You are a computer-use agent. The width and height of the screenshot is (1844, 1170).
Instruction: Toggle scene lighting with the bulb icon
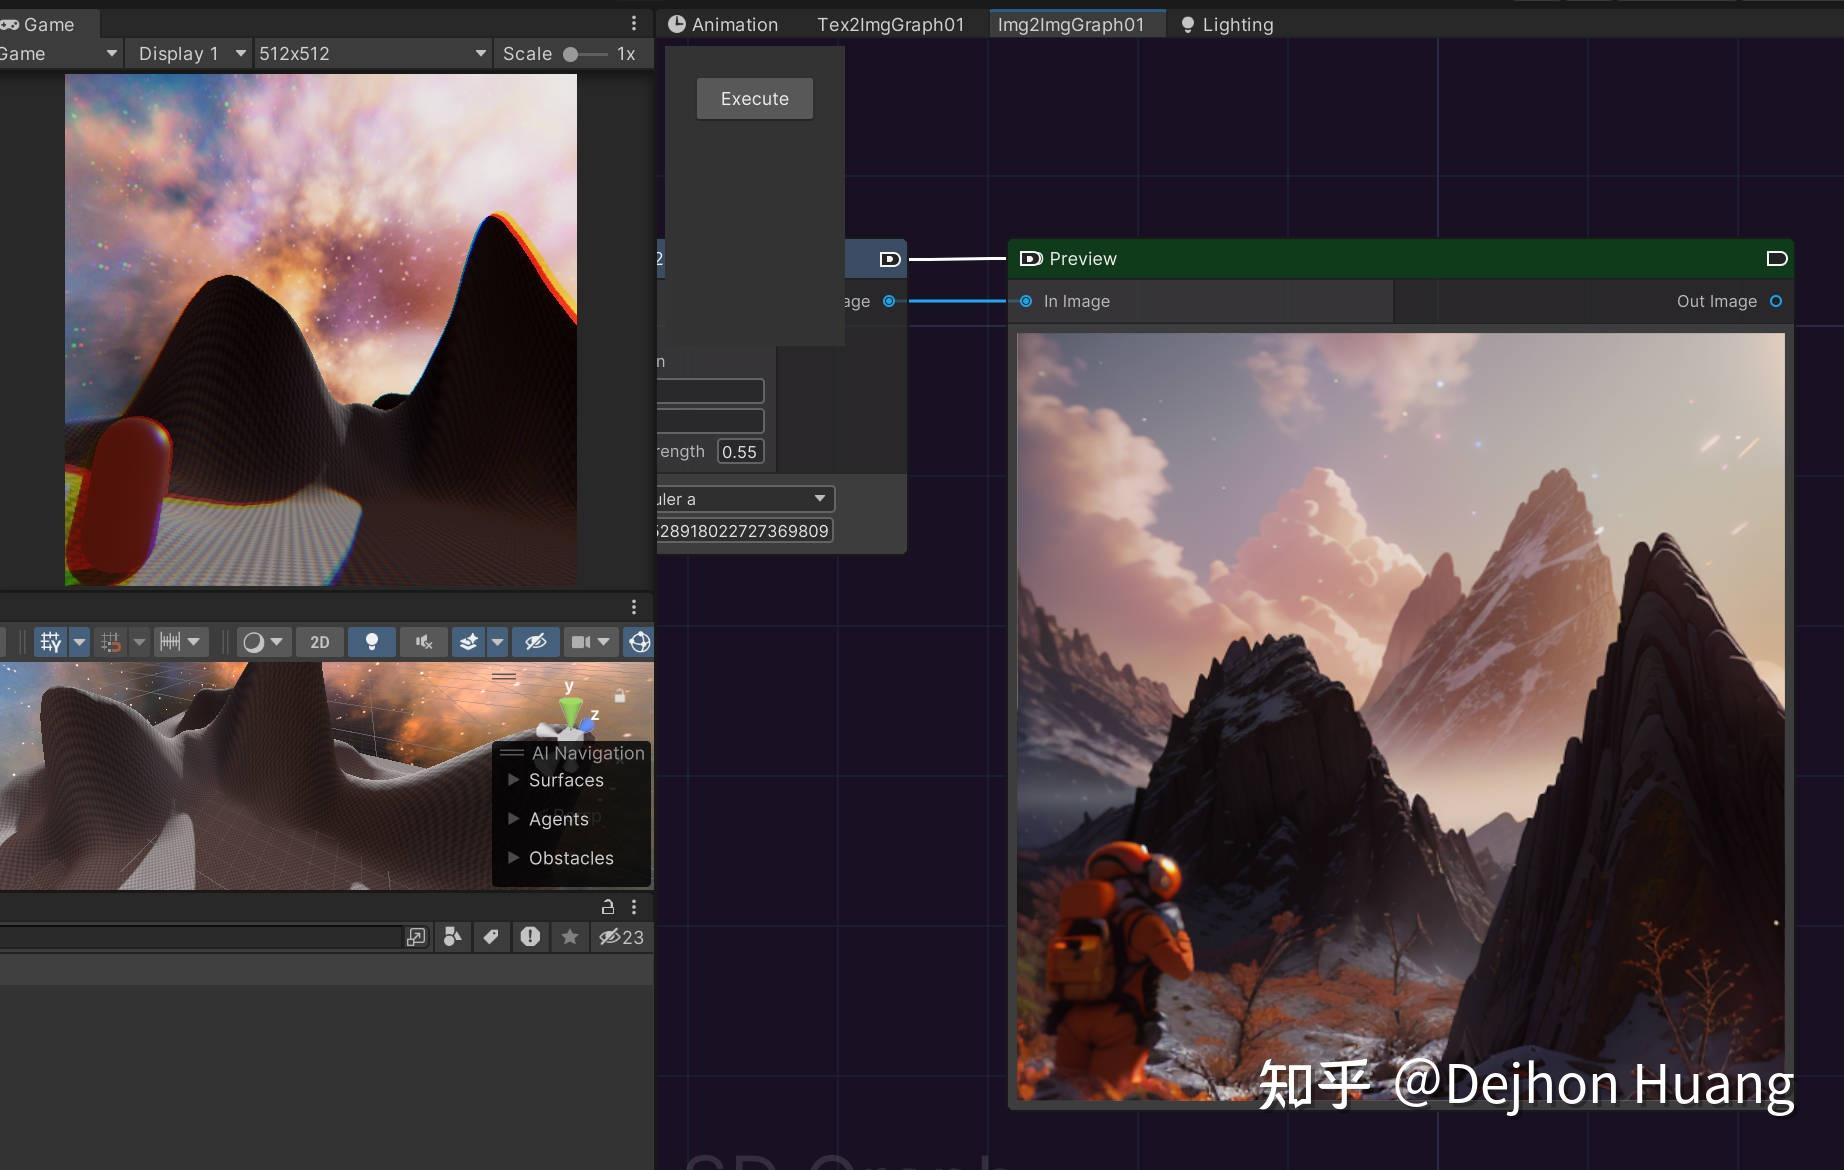pyautogui.click(x=372, y=642)
